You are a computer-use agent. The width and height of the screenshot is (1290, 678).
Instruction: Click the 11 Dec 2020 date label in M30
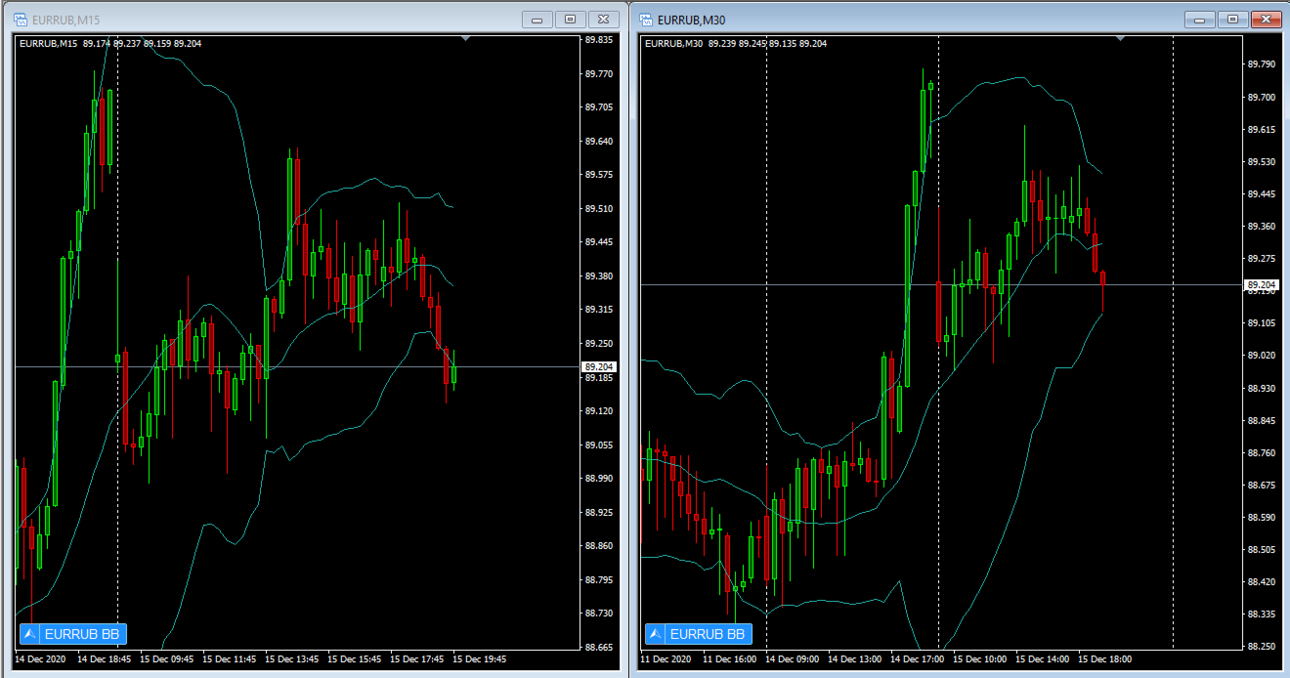665,660
